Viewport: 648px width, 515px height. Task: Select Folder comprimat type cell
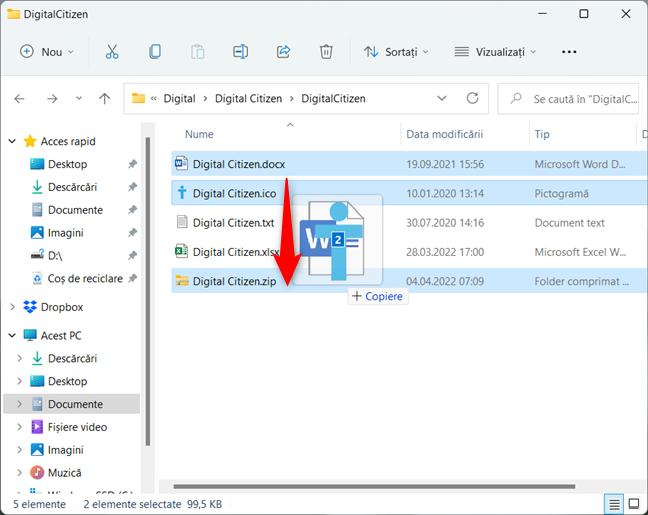click(581, 281)
